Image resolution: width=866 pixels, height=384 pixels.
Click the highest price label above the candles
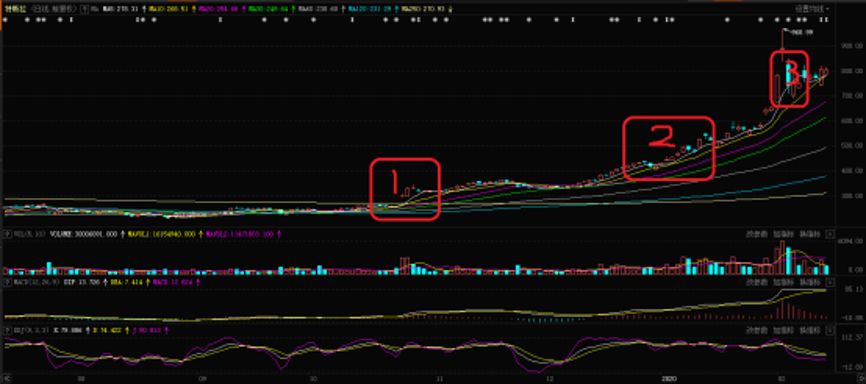(802, 32)
